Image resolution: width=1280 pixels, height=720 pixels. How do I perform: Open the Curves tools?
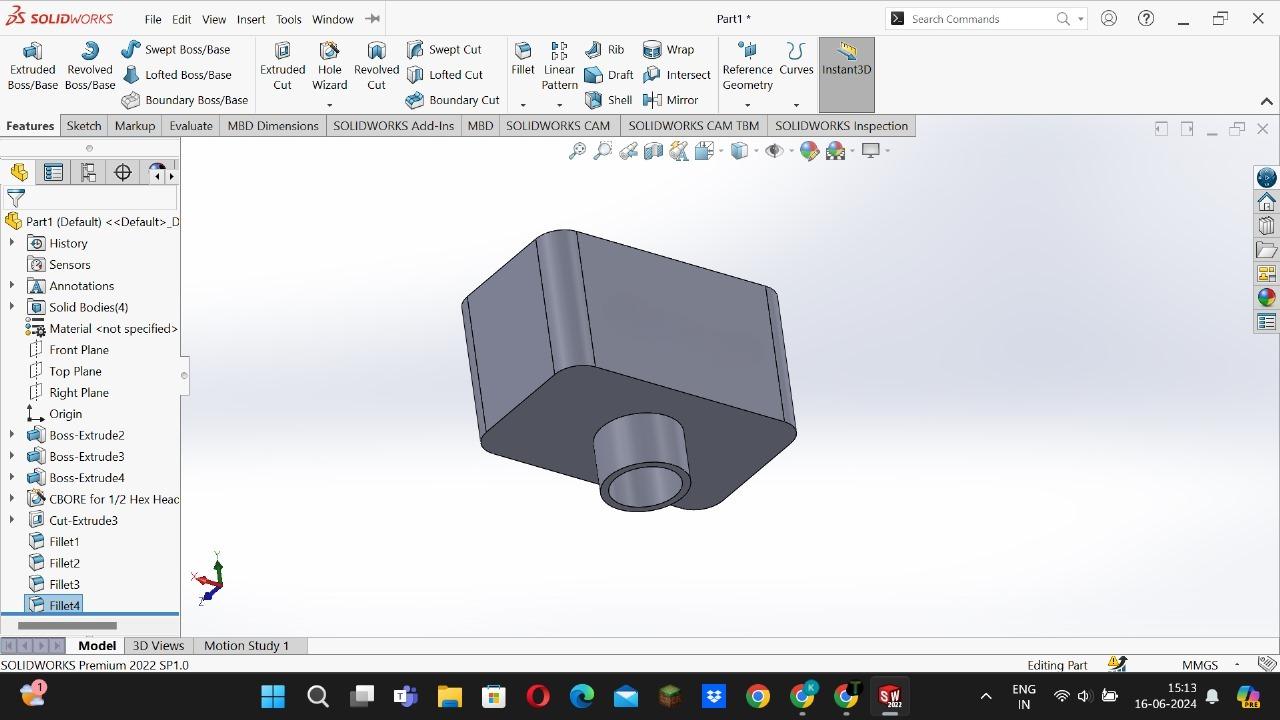(796, 59)
